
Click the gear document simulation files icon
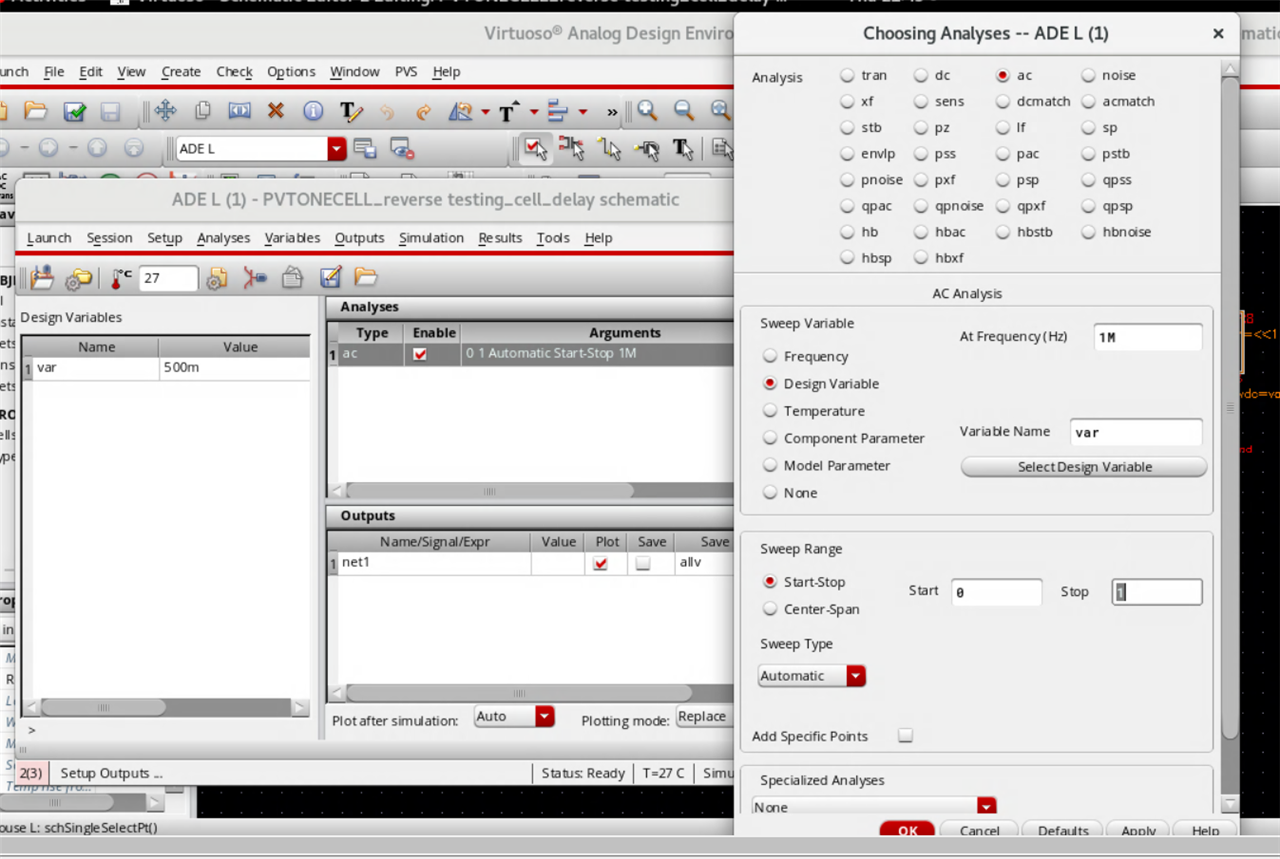216,278
